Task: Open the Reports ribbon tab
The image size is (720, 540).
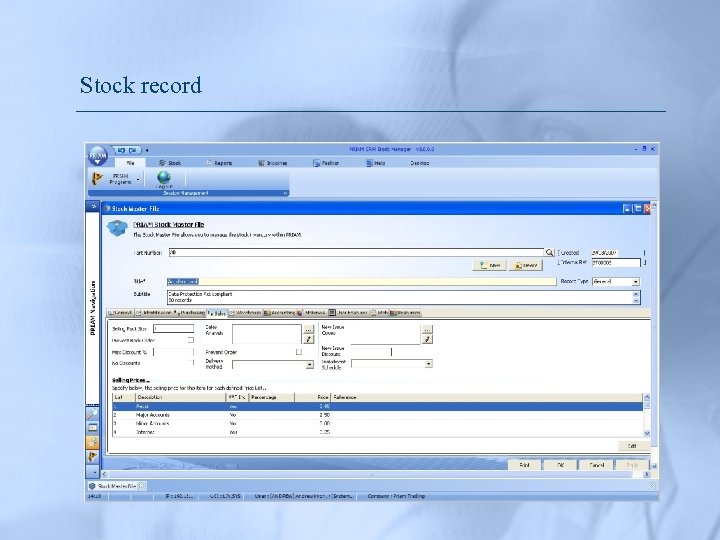Action: 219,163
